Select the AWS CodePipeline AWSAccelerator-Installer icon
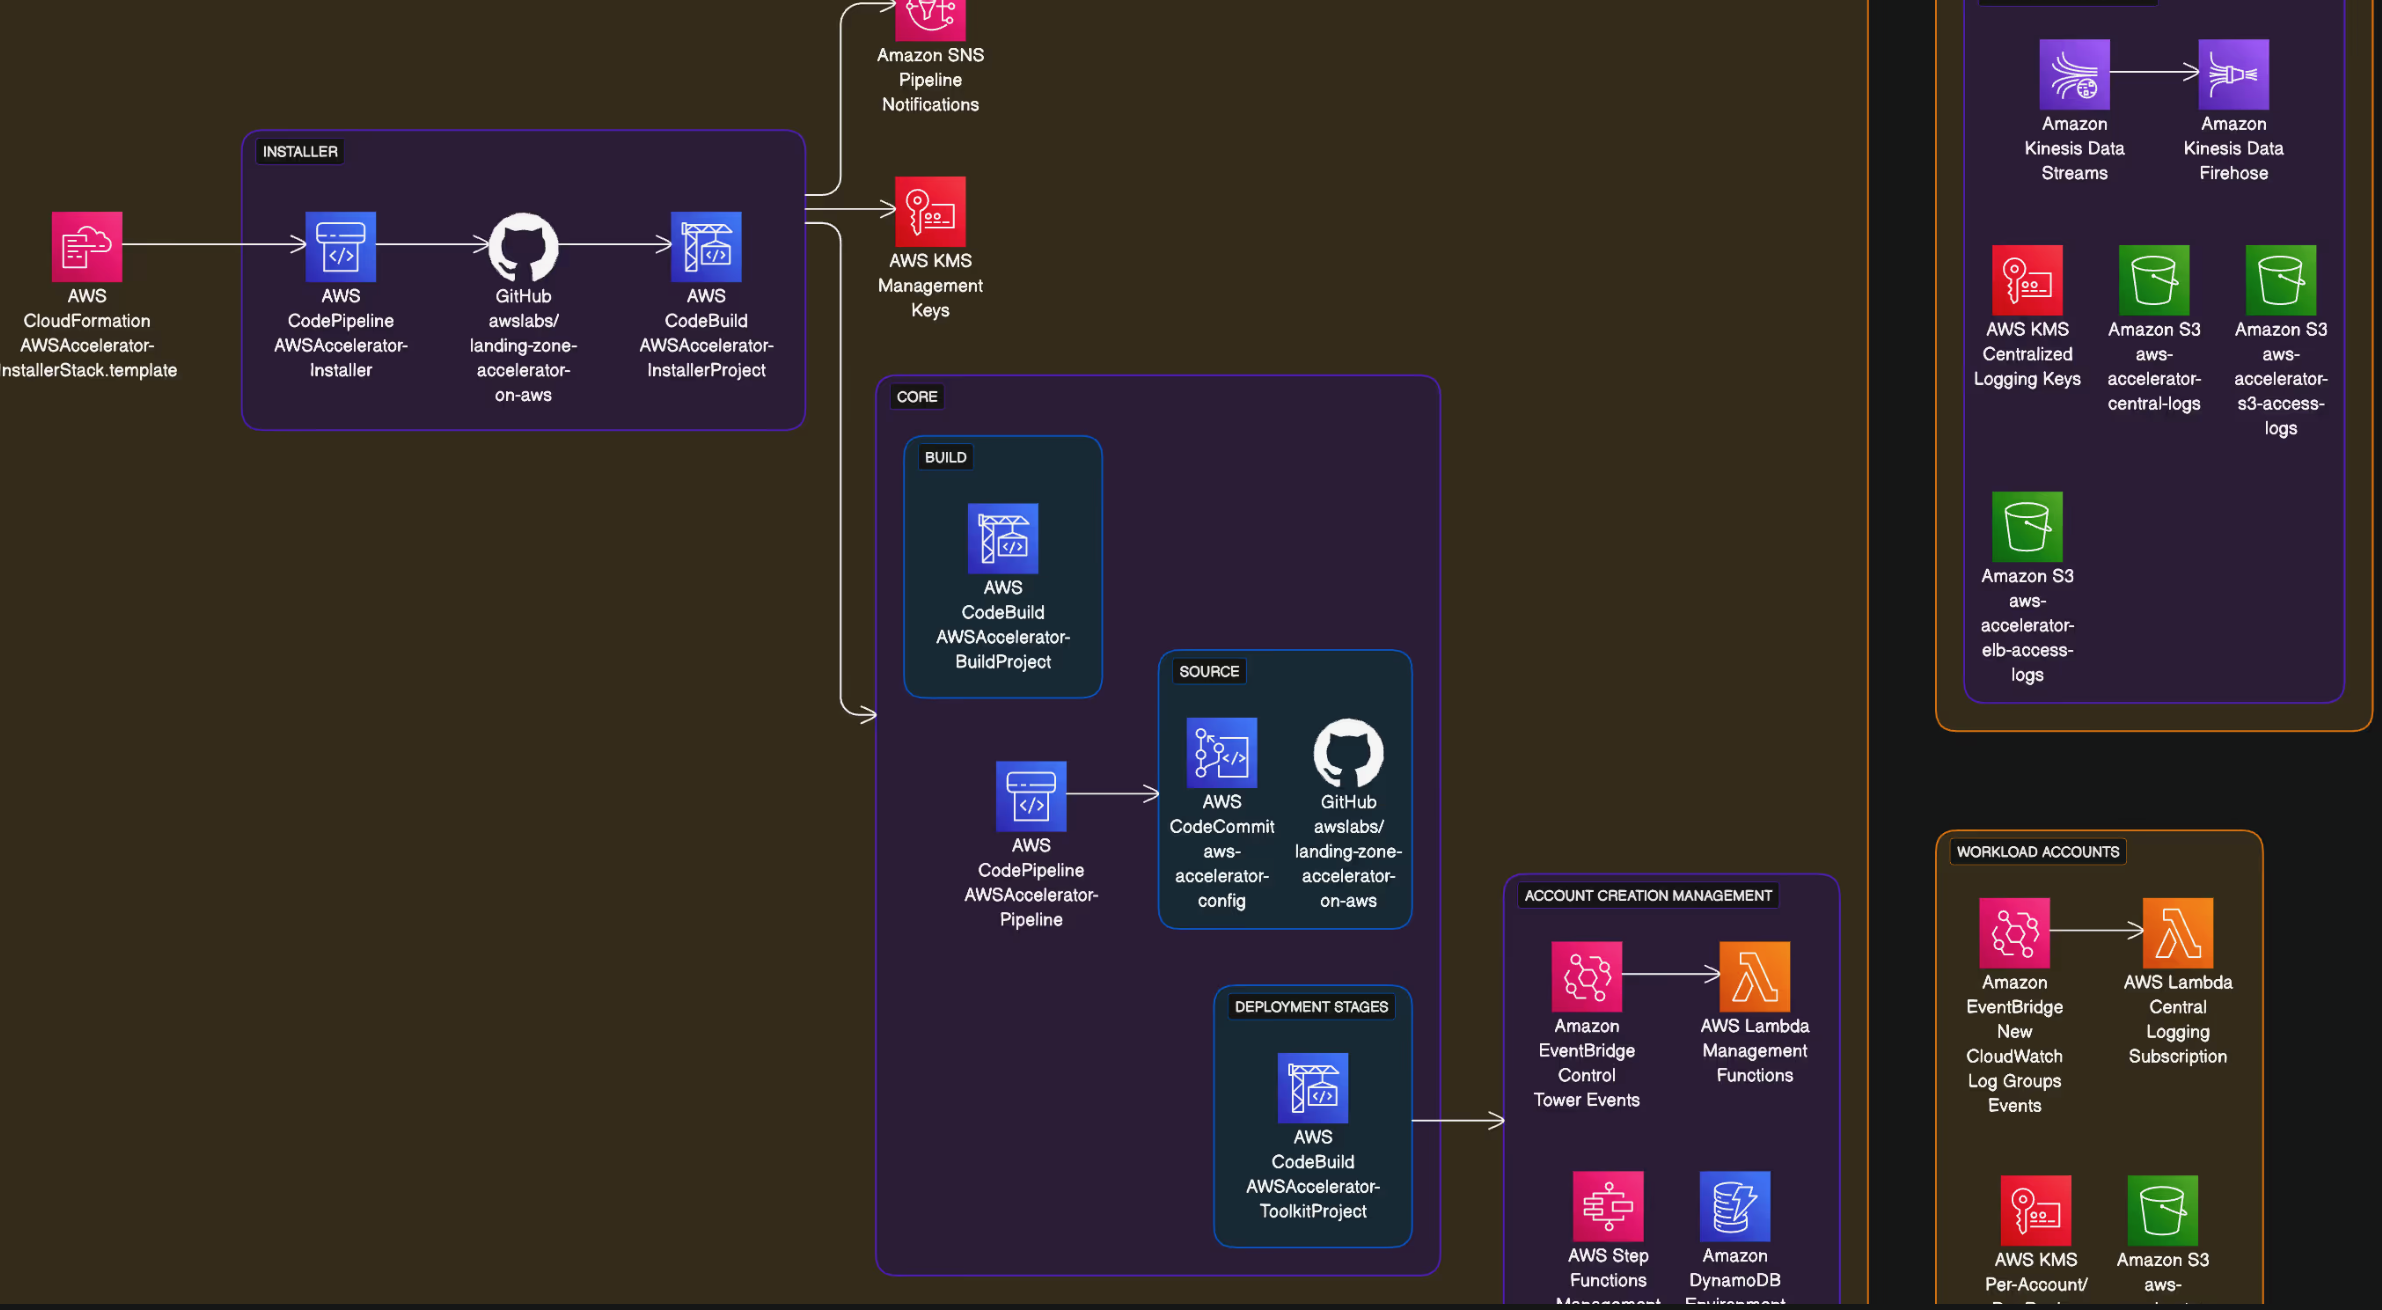The image size is (2382, 1310). click(340, 246)
